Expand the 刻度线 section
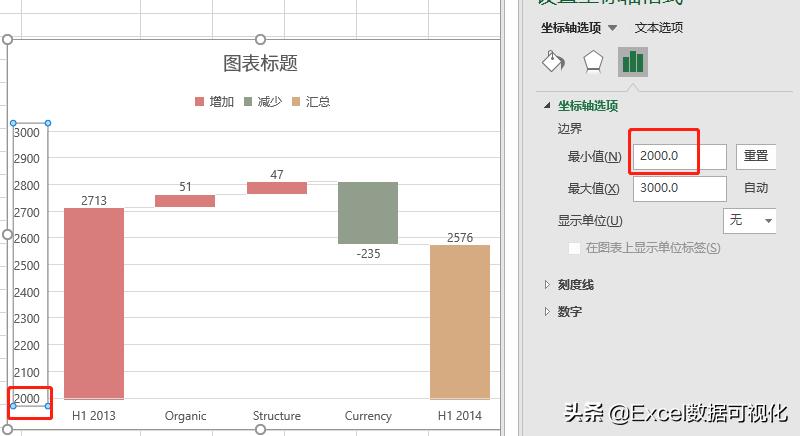Image resolution: width=800 pixels, height=436 pixels. (547, 285)
